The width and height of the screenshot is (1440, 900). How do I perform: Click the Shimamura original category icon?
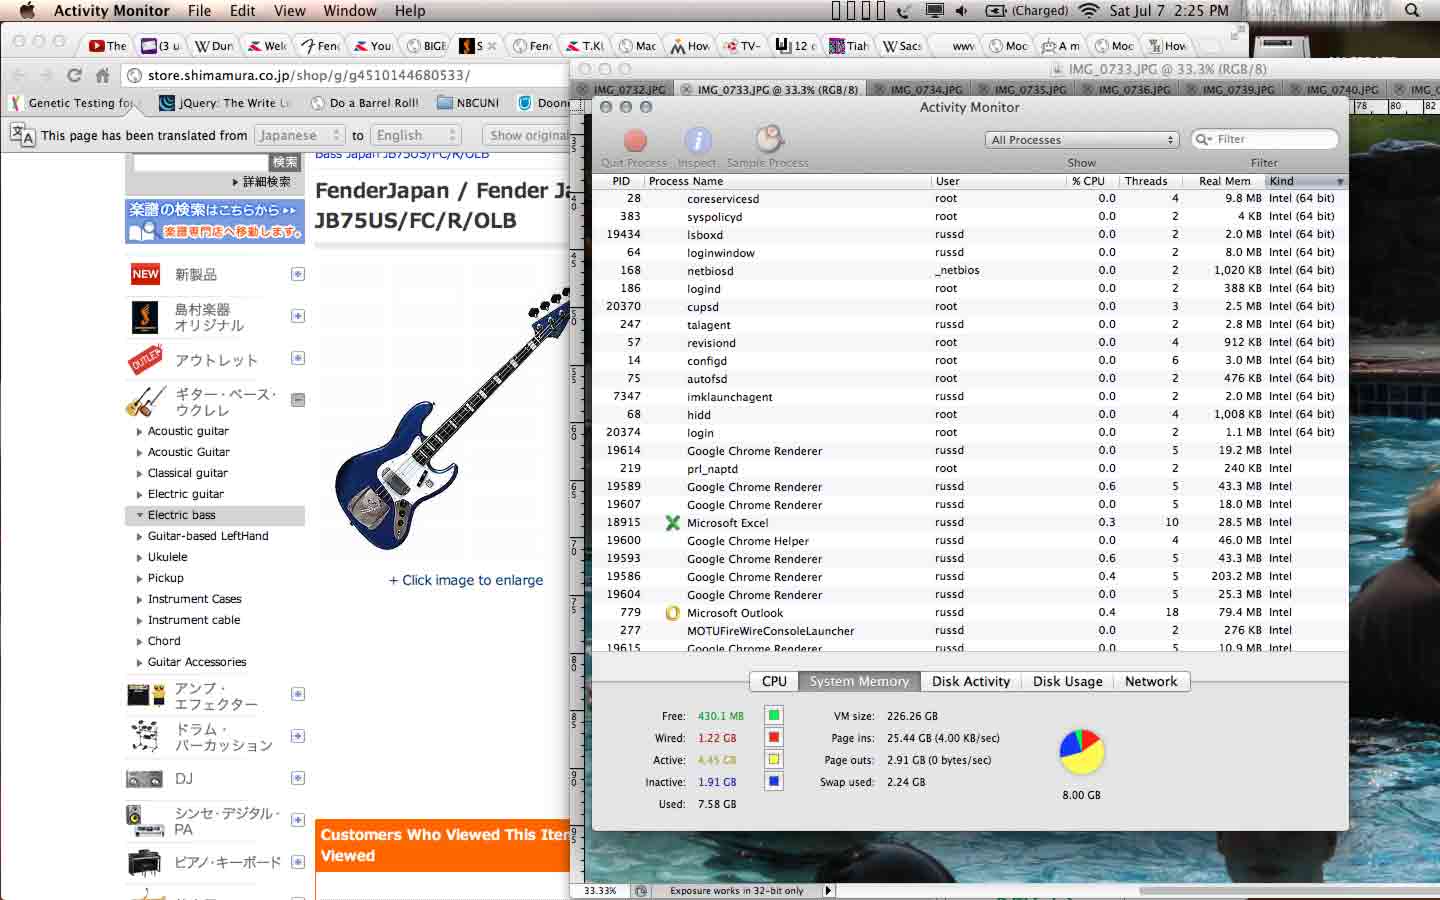click(x=145, y=317)
